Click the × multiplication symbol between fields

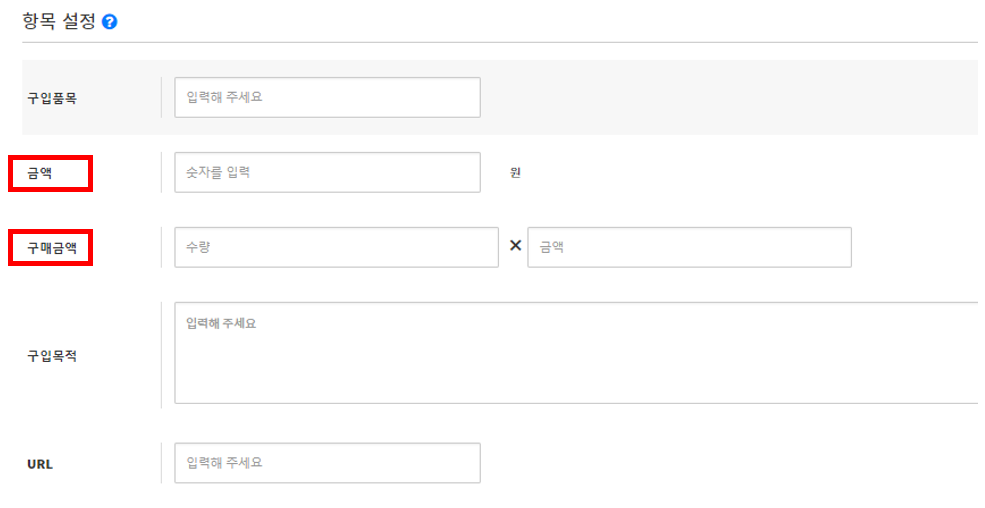pyautogui.click(x=515, y=246)
